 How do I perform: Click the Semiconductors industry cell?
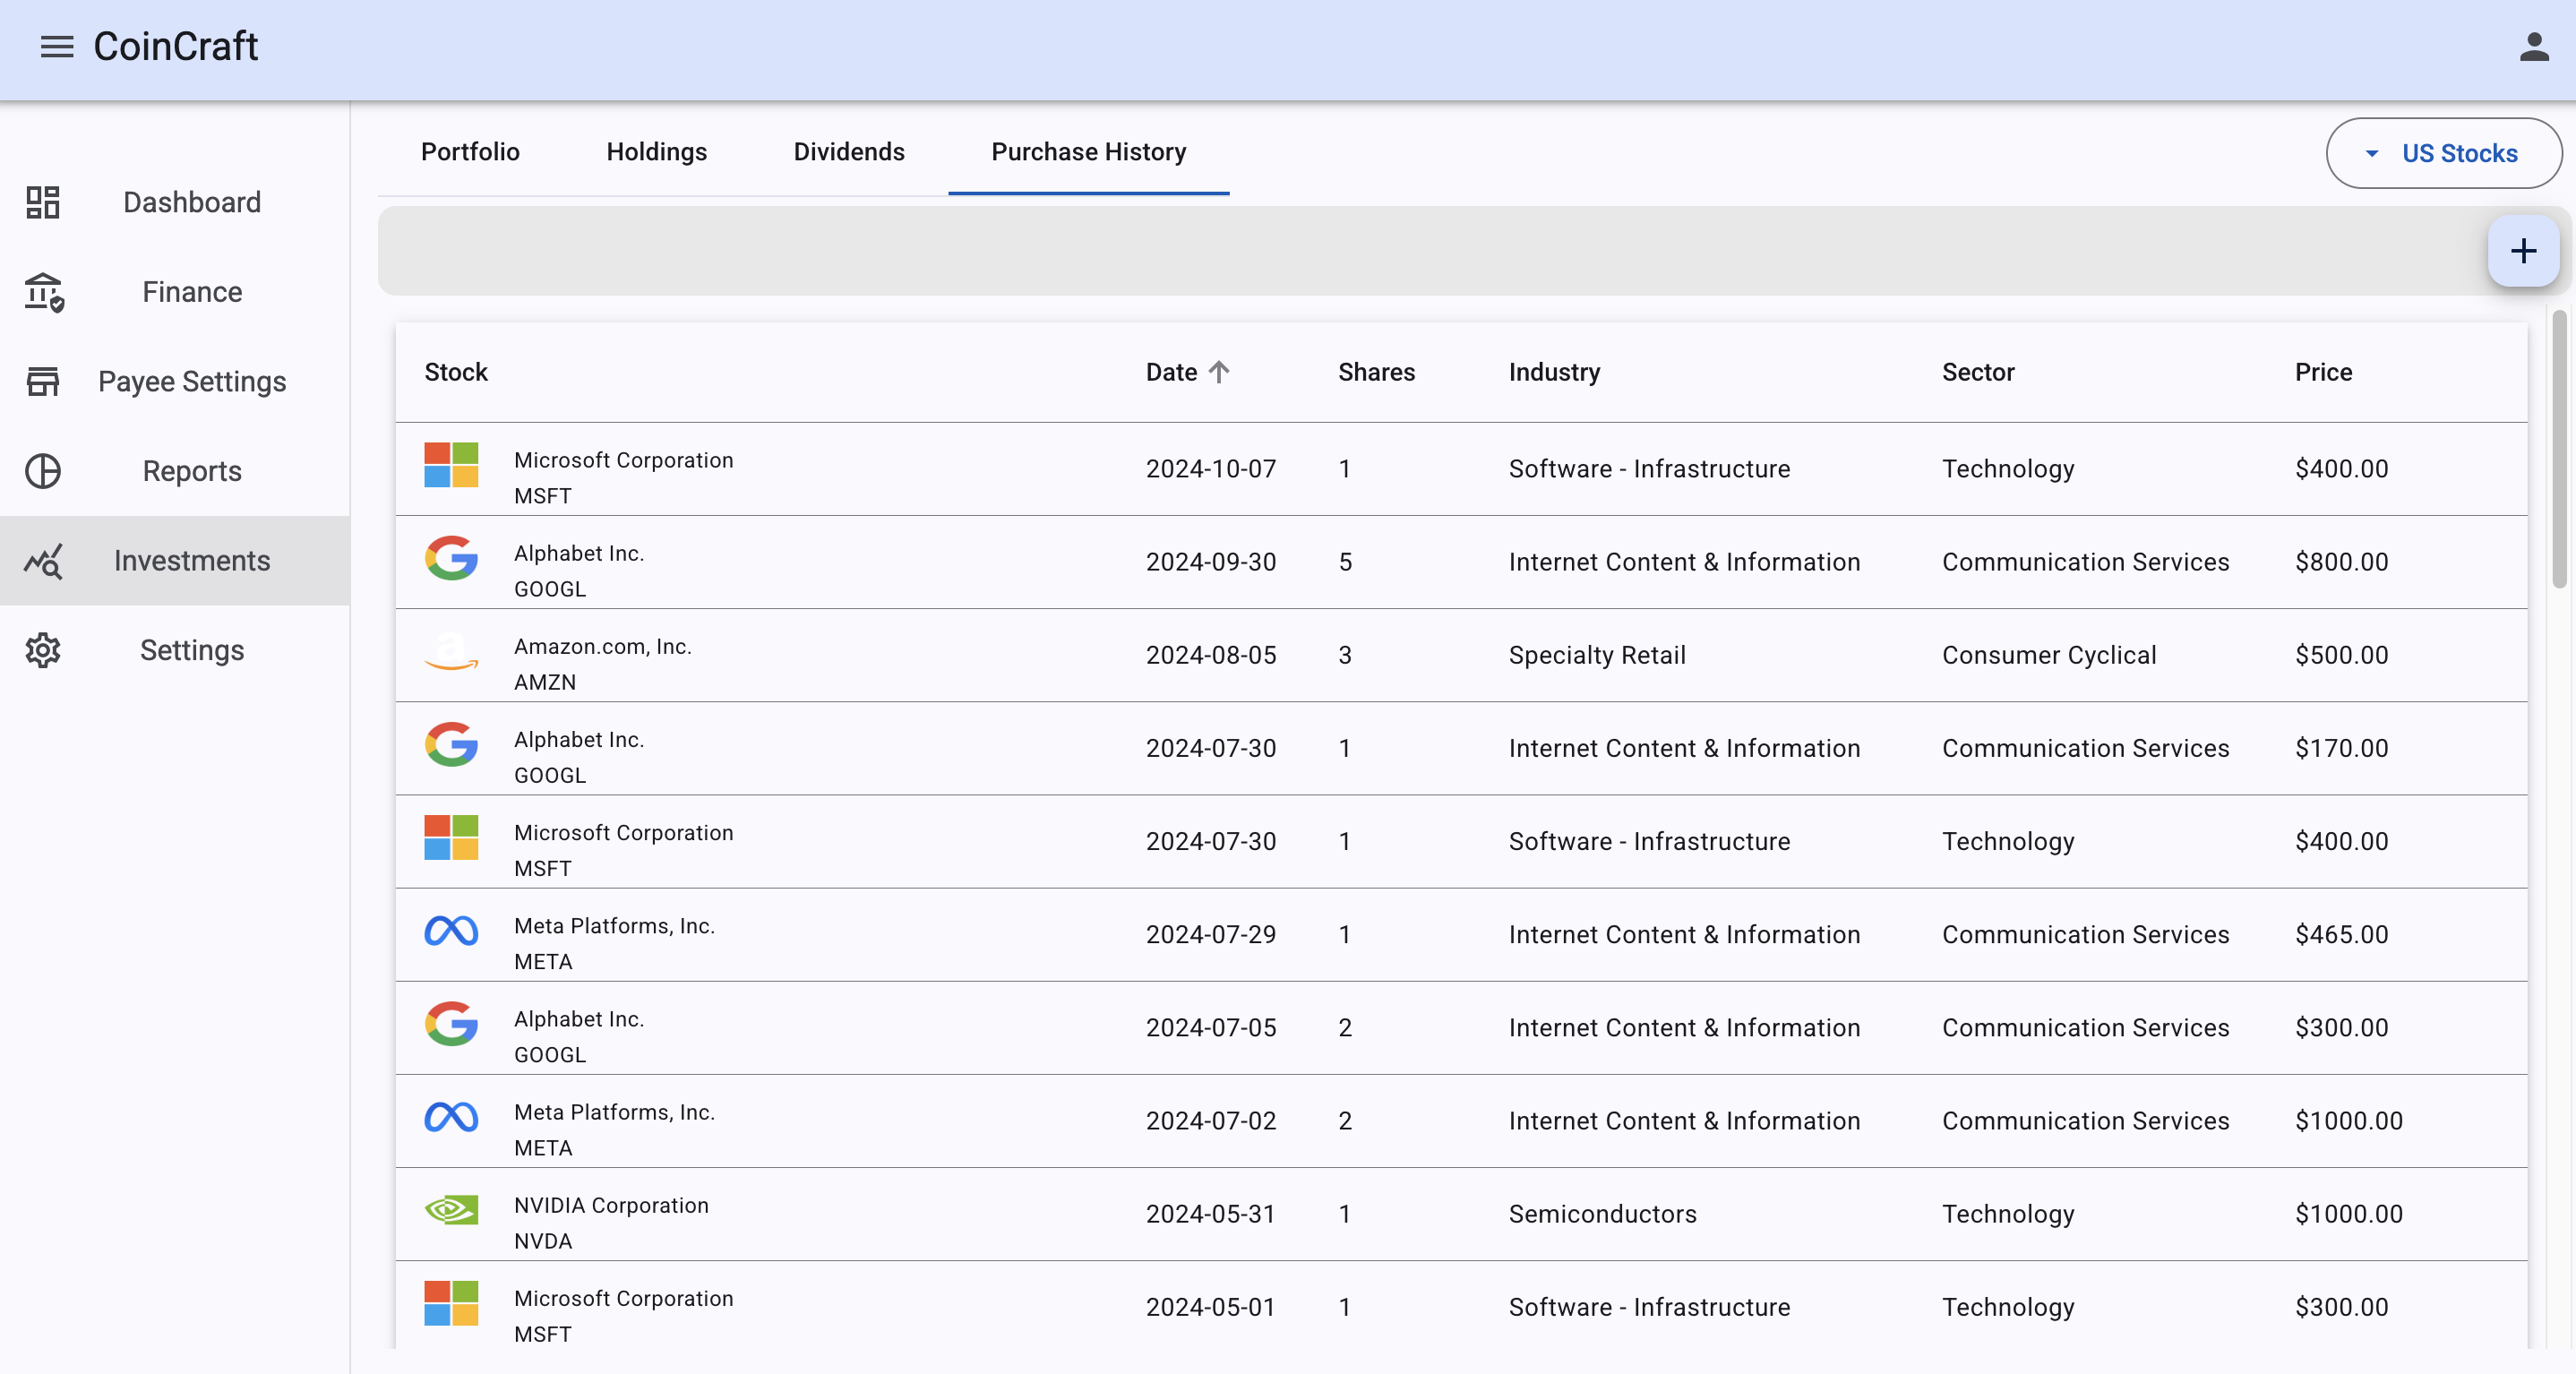coord(1602,1214)
